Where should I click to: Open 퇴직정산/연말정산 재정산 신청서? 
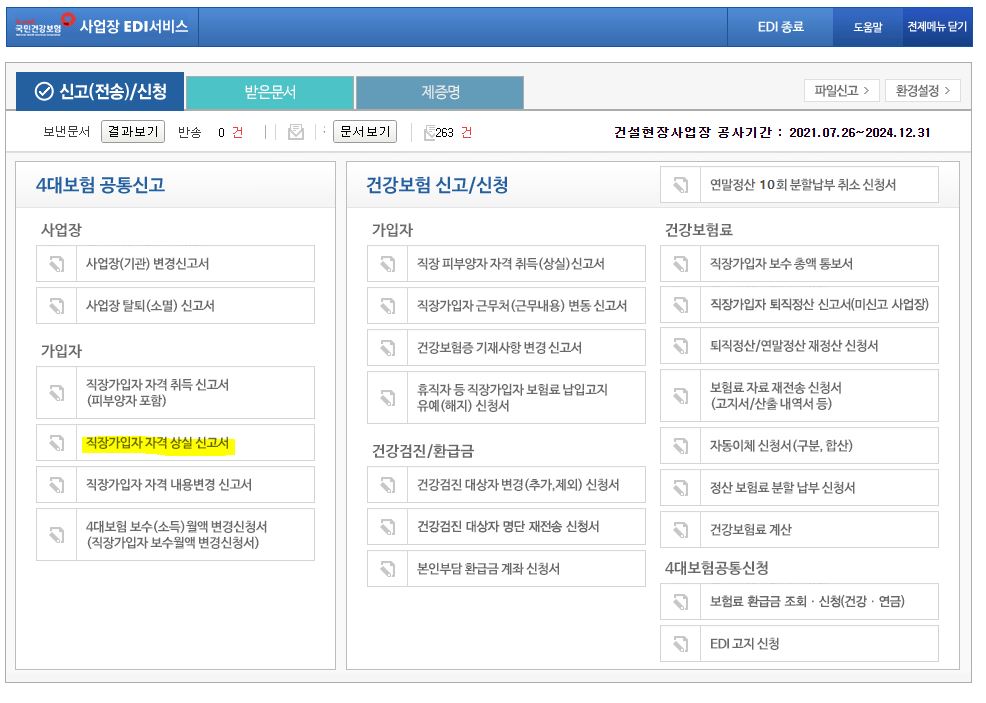tap(799, 346)
